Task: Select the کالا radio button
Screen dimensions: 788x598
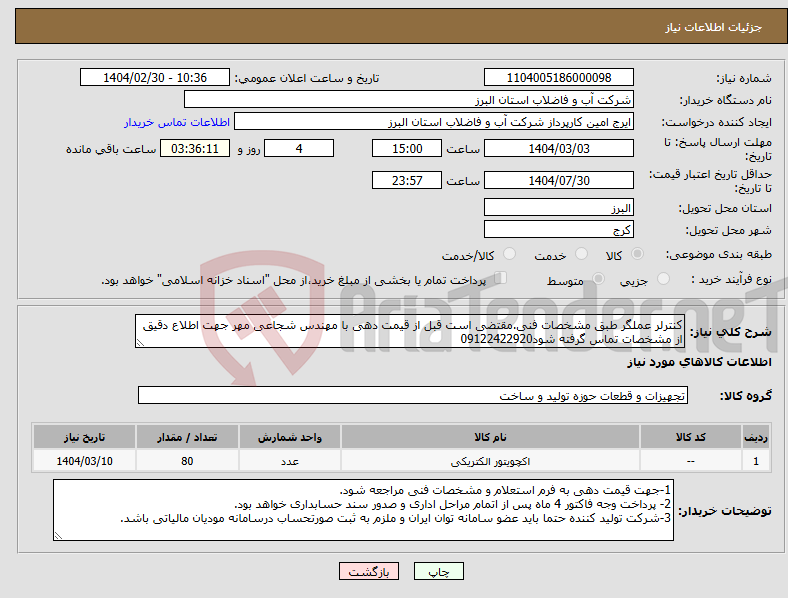Action: [637, 254]
